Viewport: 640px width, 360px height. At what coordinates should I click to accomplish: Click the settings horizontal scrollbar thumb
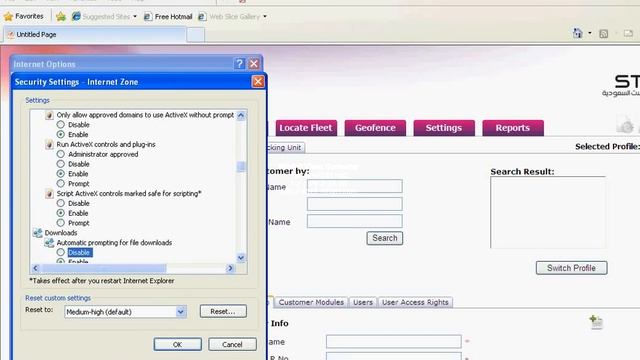point(104,268)
